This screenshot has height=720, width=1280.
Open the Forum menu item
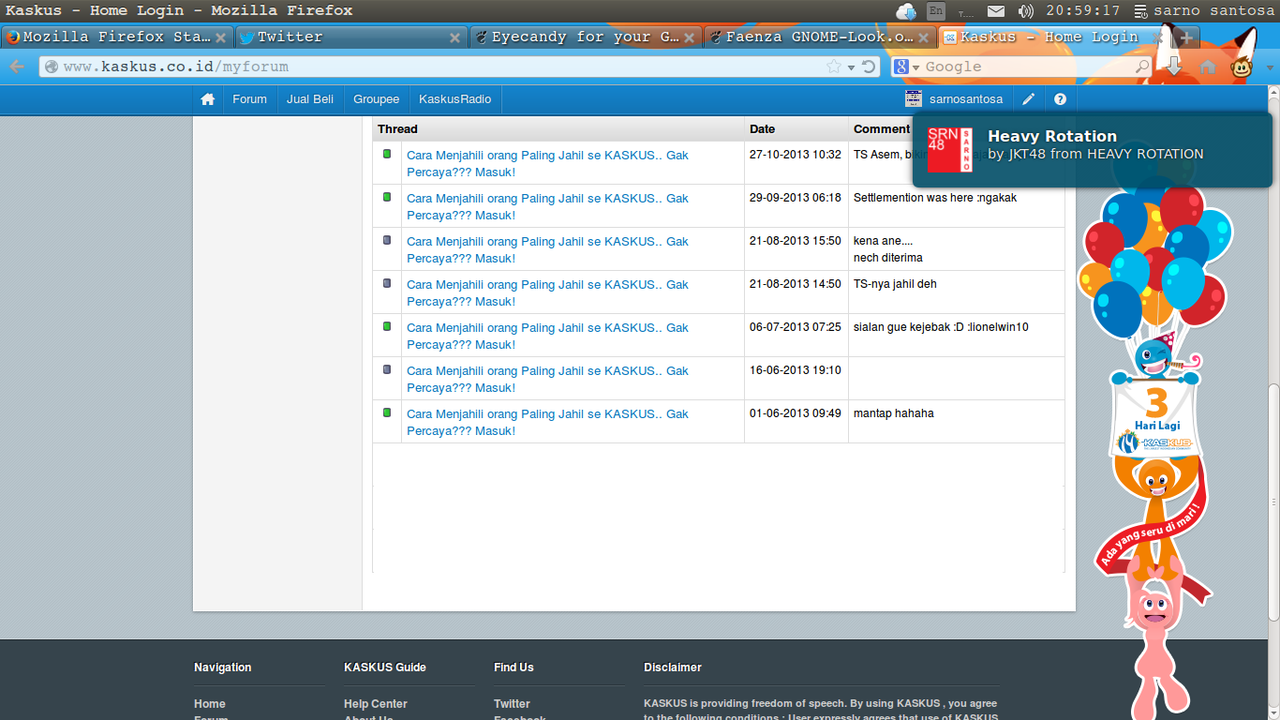pyautogui.click(x=250, y=99)
